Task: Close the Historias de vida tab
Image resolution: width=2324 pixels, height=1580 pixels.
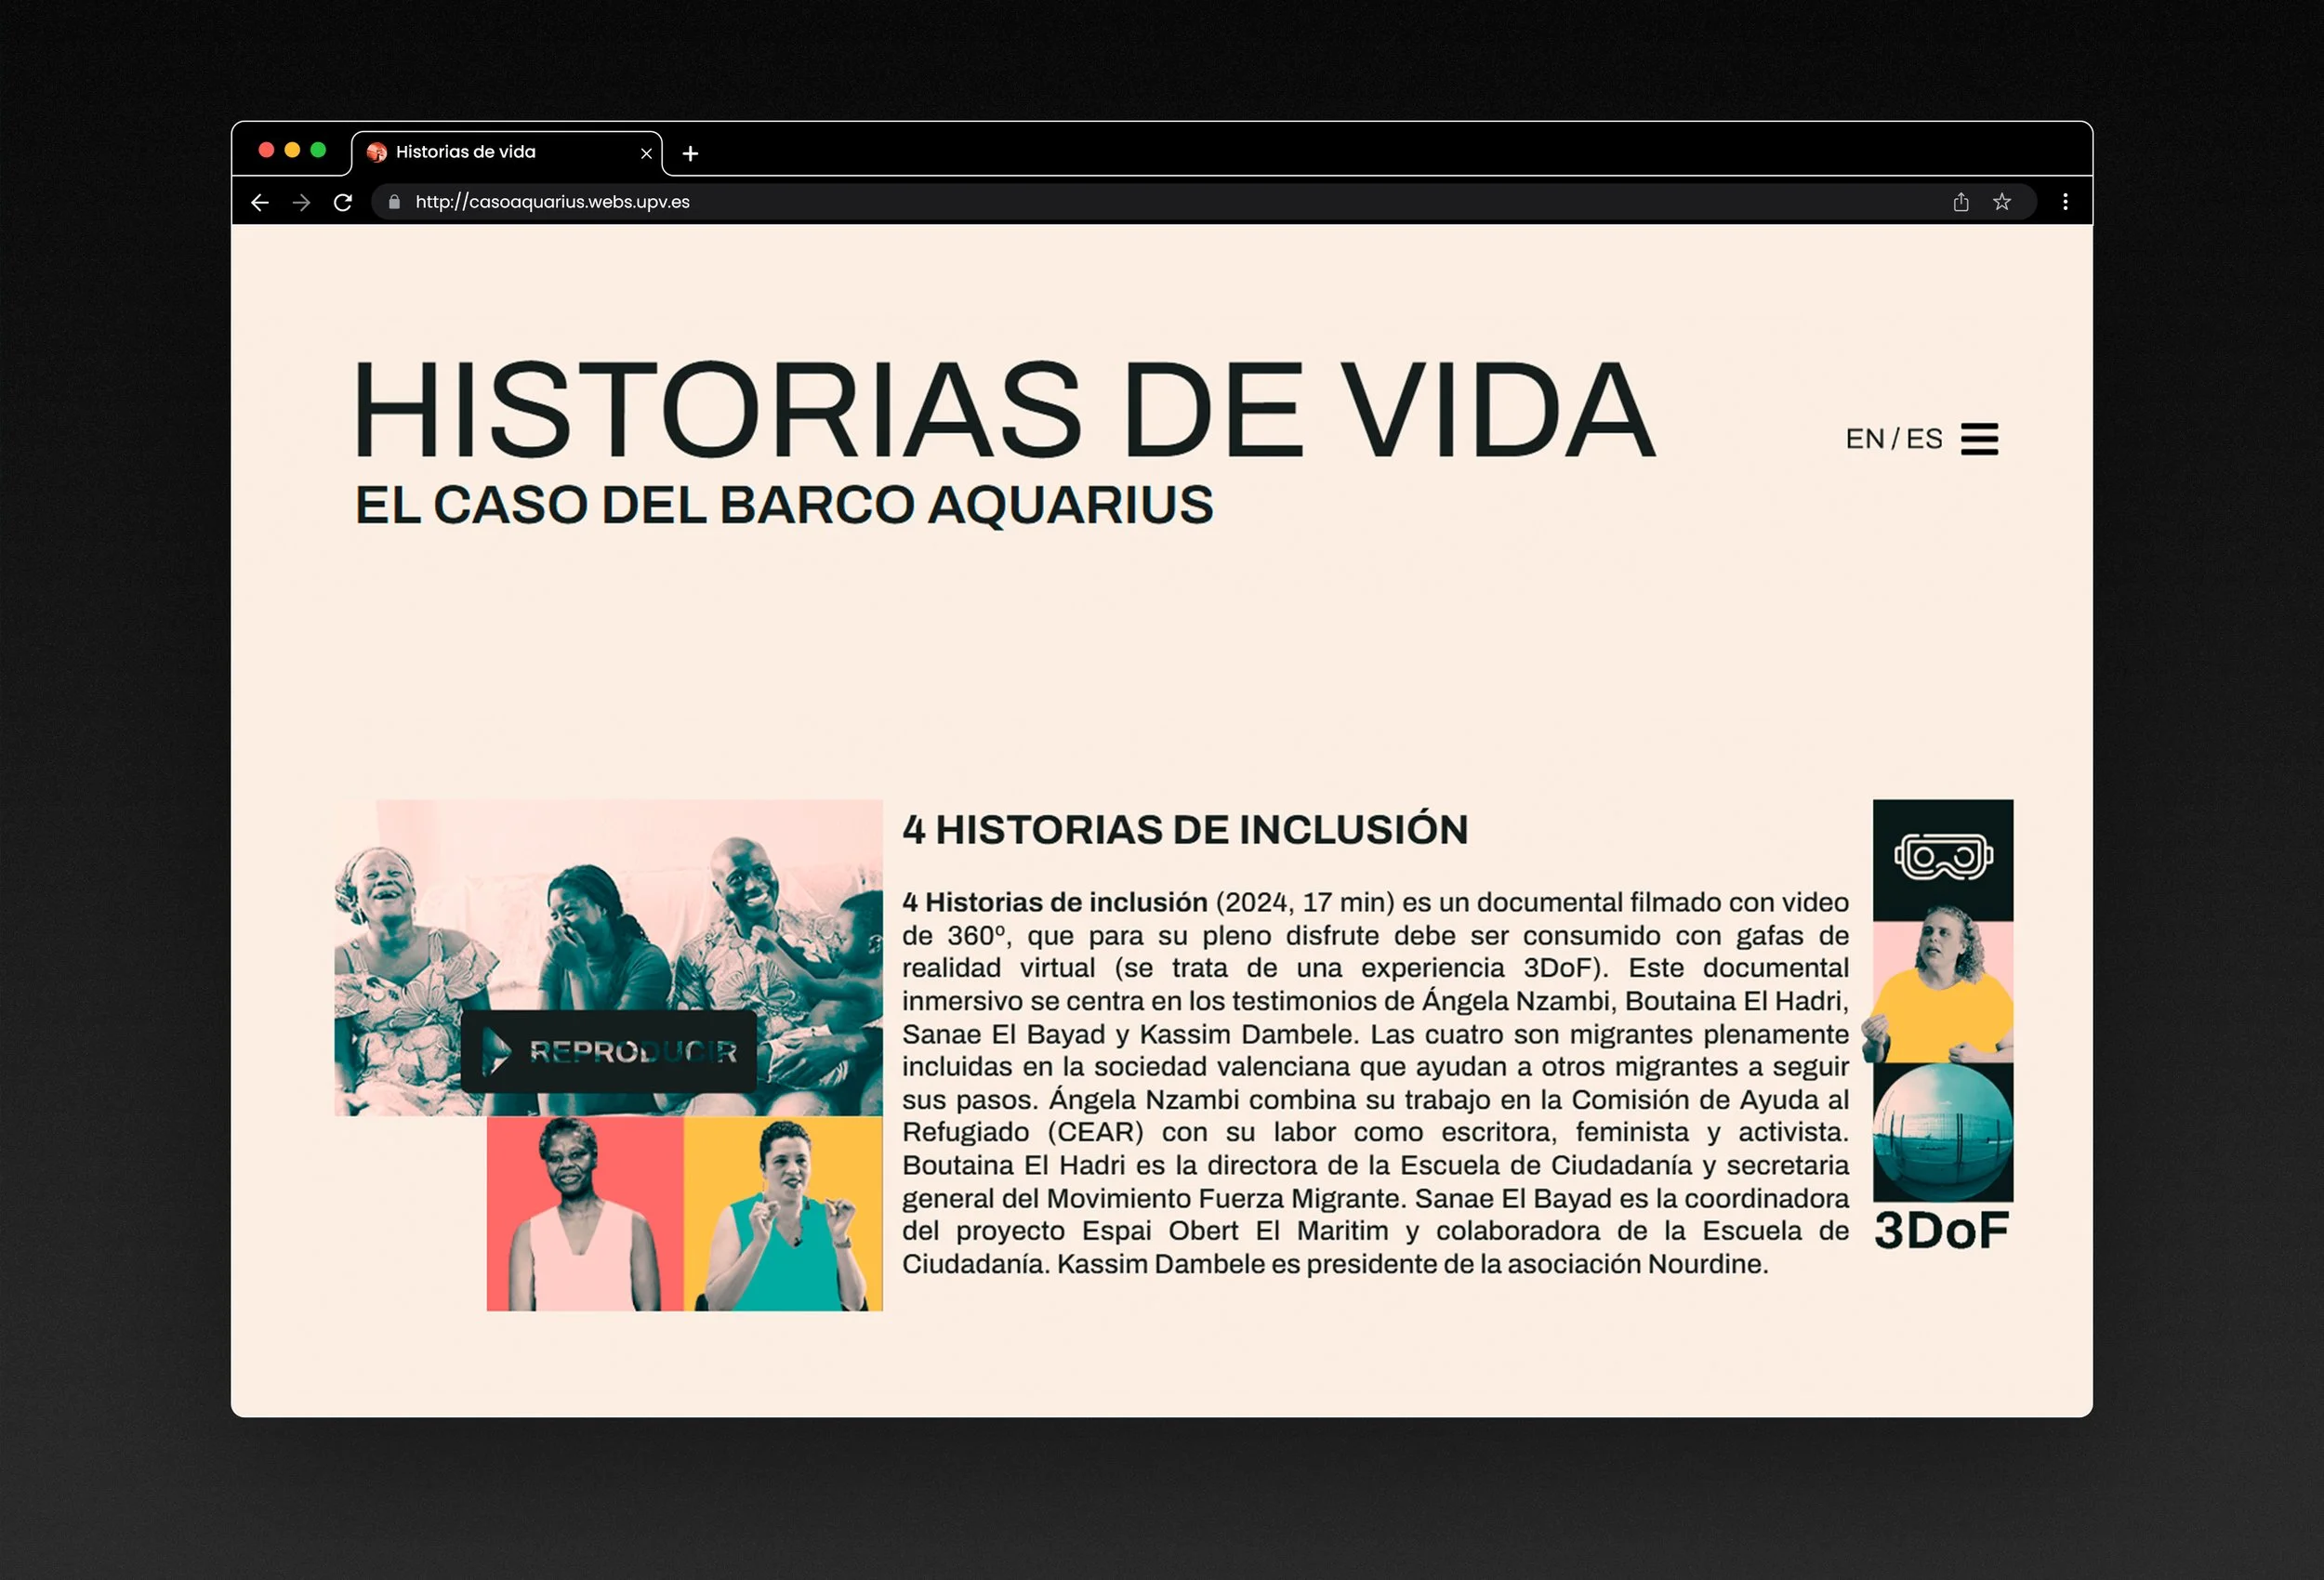Action: pos(646,153)
